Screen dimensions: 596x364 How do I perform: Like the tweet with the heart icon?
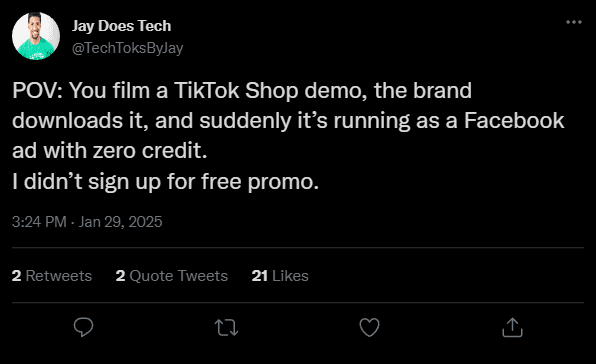(x=369, y=328)
